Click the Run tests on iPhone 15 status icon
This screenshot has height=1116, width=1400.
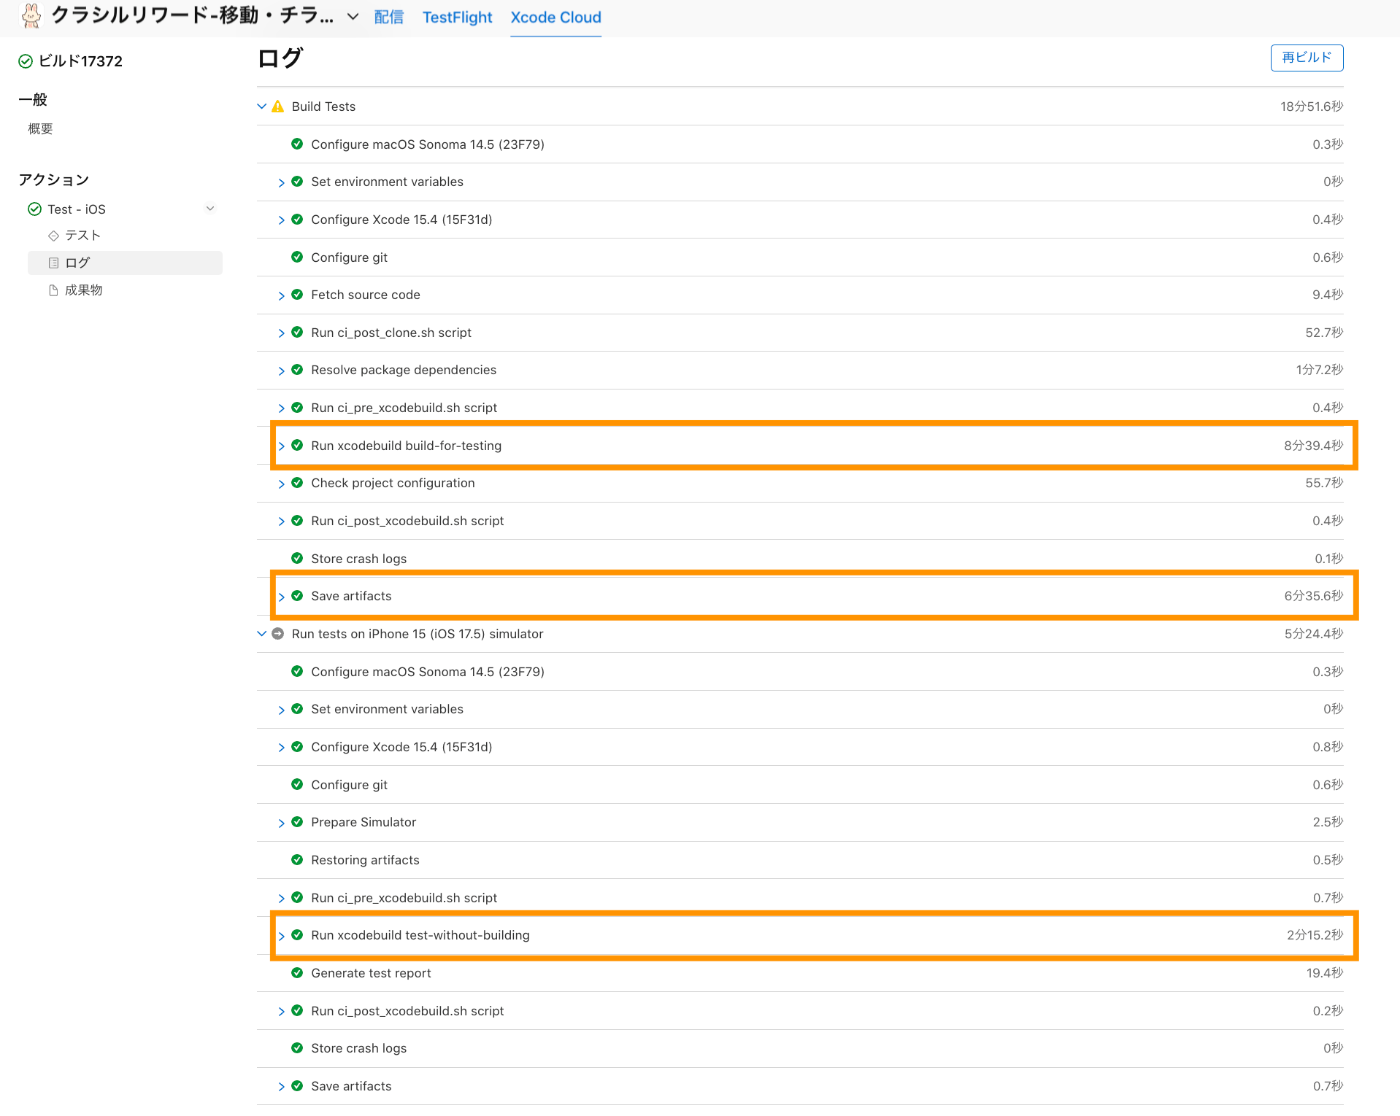[x=278, y=634]
